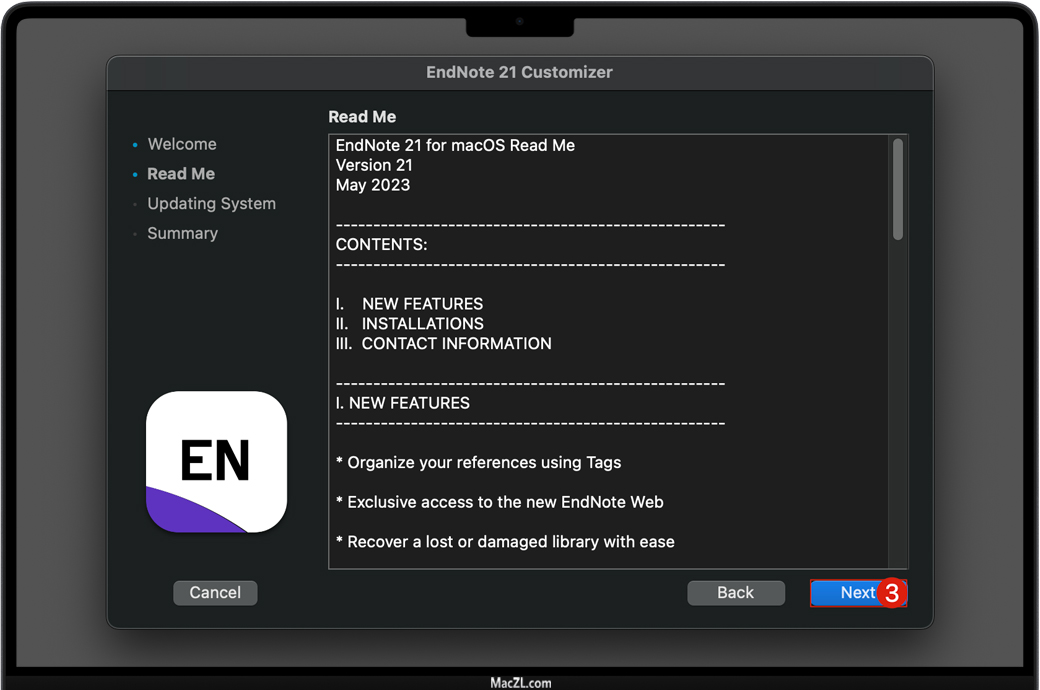Click the 'CONTENTS:' line in the text

click(381, 244)
